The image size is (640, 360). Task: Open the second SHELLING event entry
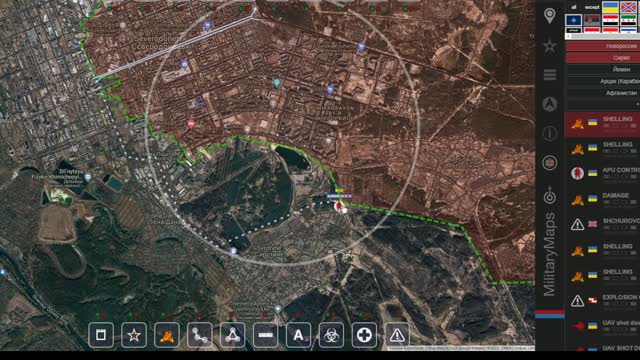602,149
